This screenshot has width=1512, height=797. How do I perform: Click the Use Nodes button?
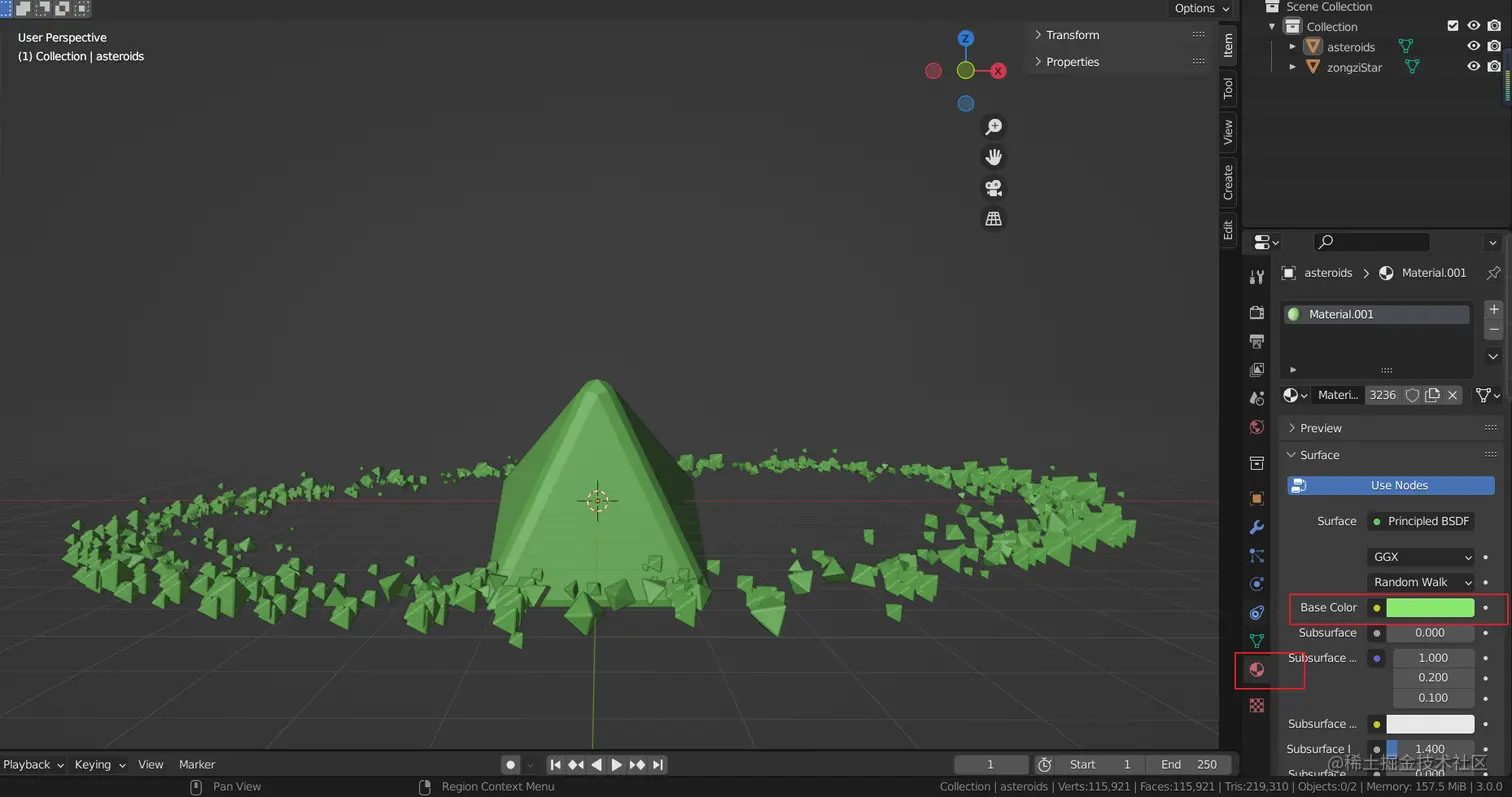pos(1391,485)
